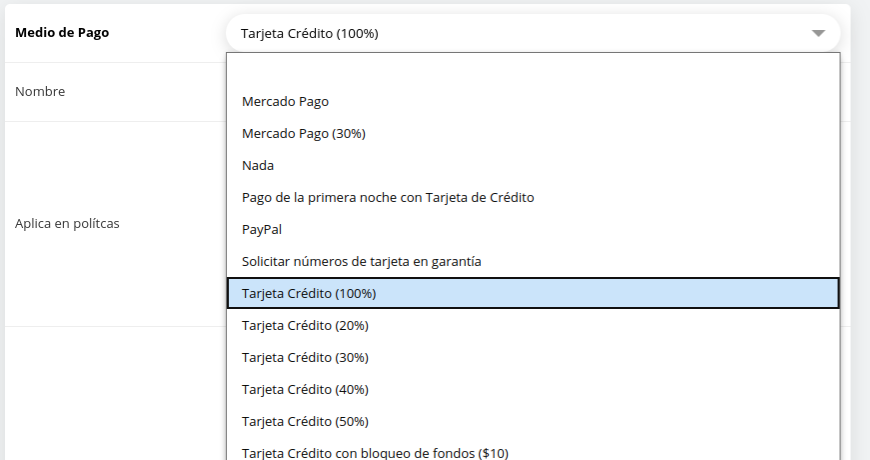This screenshot has width=870, height=460.
Task: Click the Nombre field label
Action: (x=40, y=91)
